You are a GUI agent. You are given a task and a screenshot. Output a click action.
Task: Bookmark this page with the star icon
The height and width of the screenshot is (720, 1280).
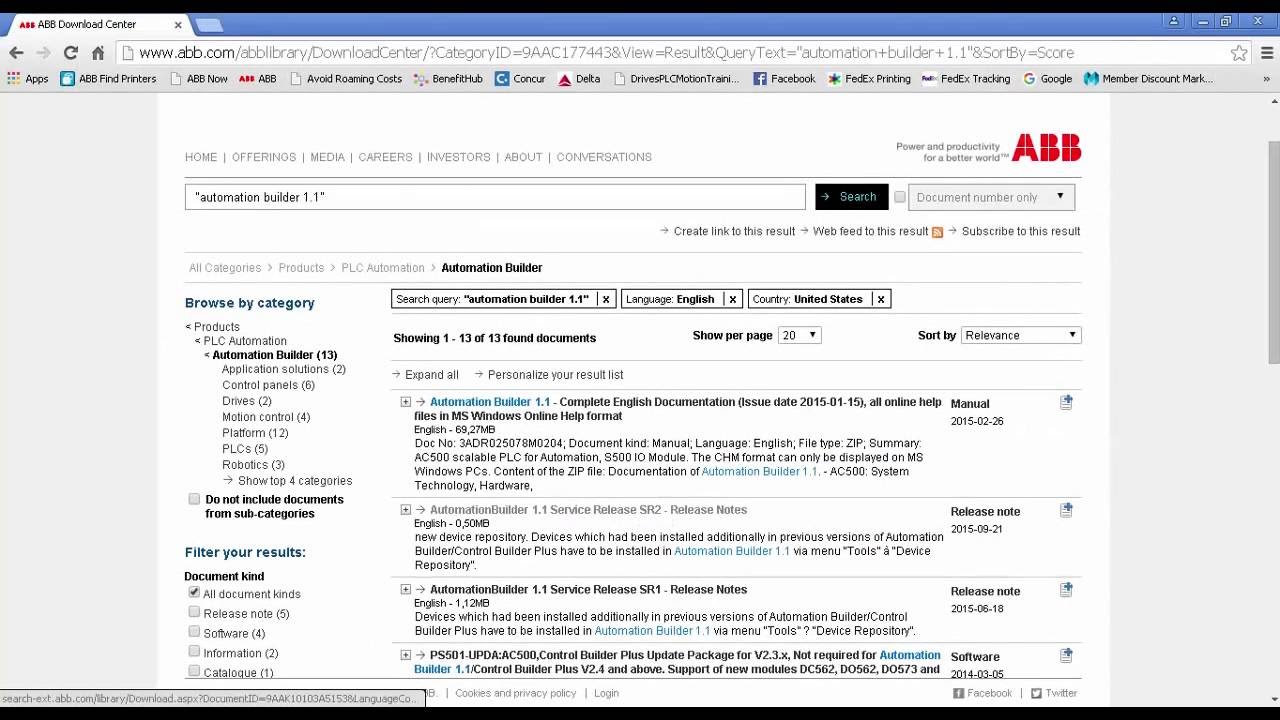pos(1239,53)
